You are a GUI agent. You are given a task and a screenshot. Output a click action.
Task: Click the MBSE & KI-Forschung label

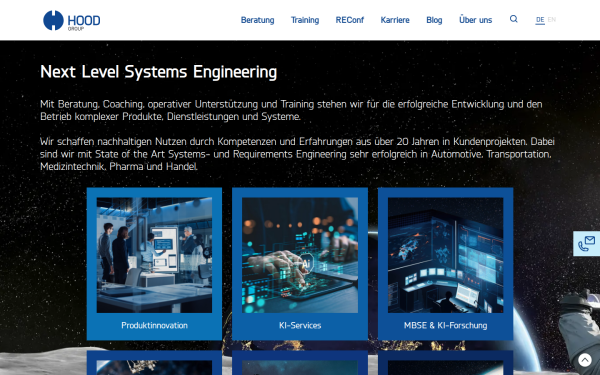[x=445, y=326]
